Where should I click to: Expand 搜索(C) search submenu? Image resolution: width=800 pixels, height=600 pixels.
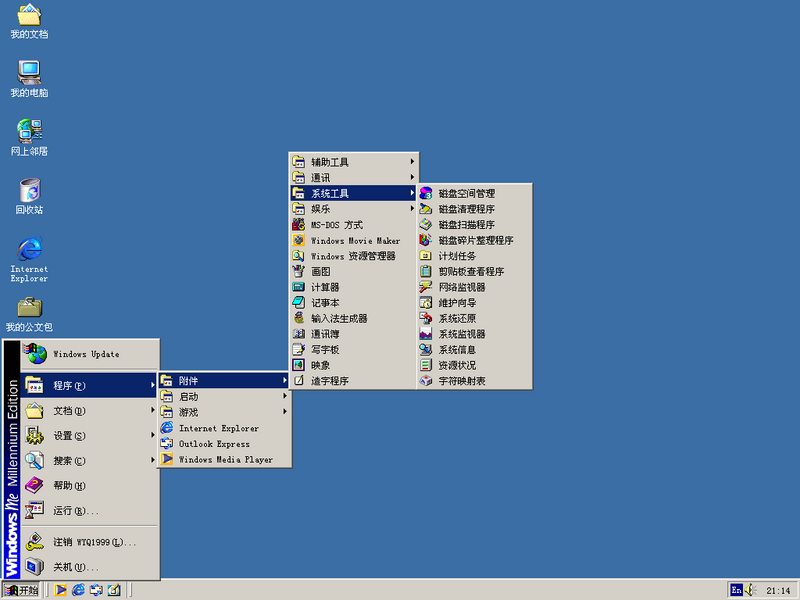coord(89,460)
